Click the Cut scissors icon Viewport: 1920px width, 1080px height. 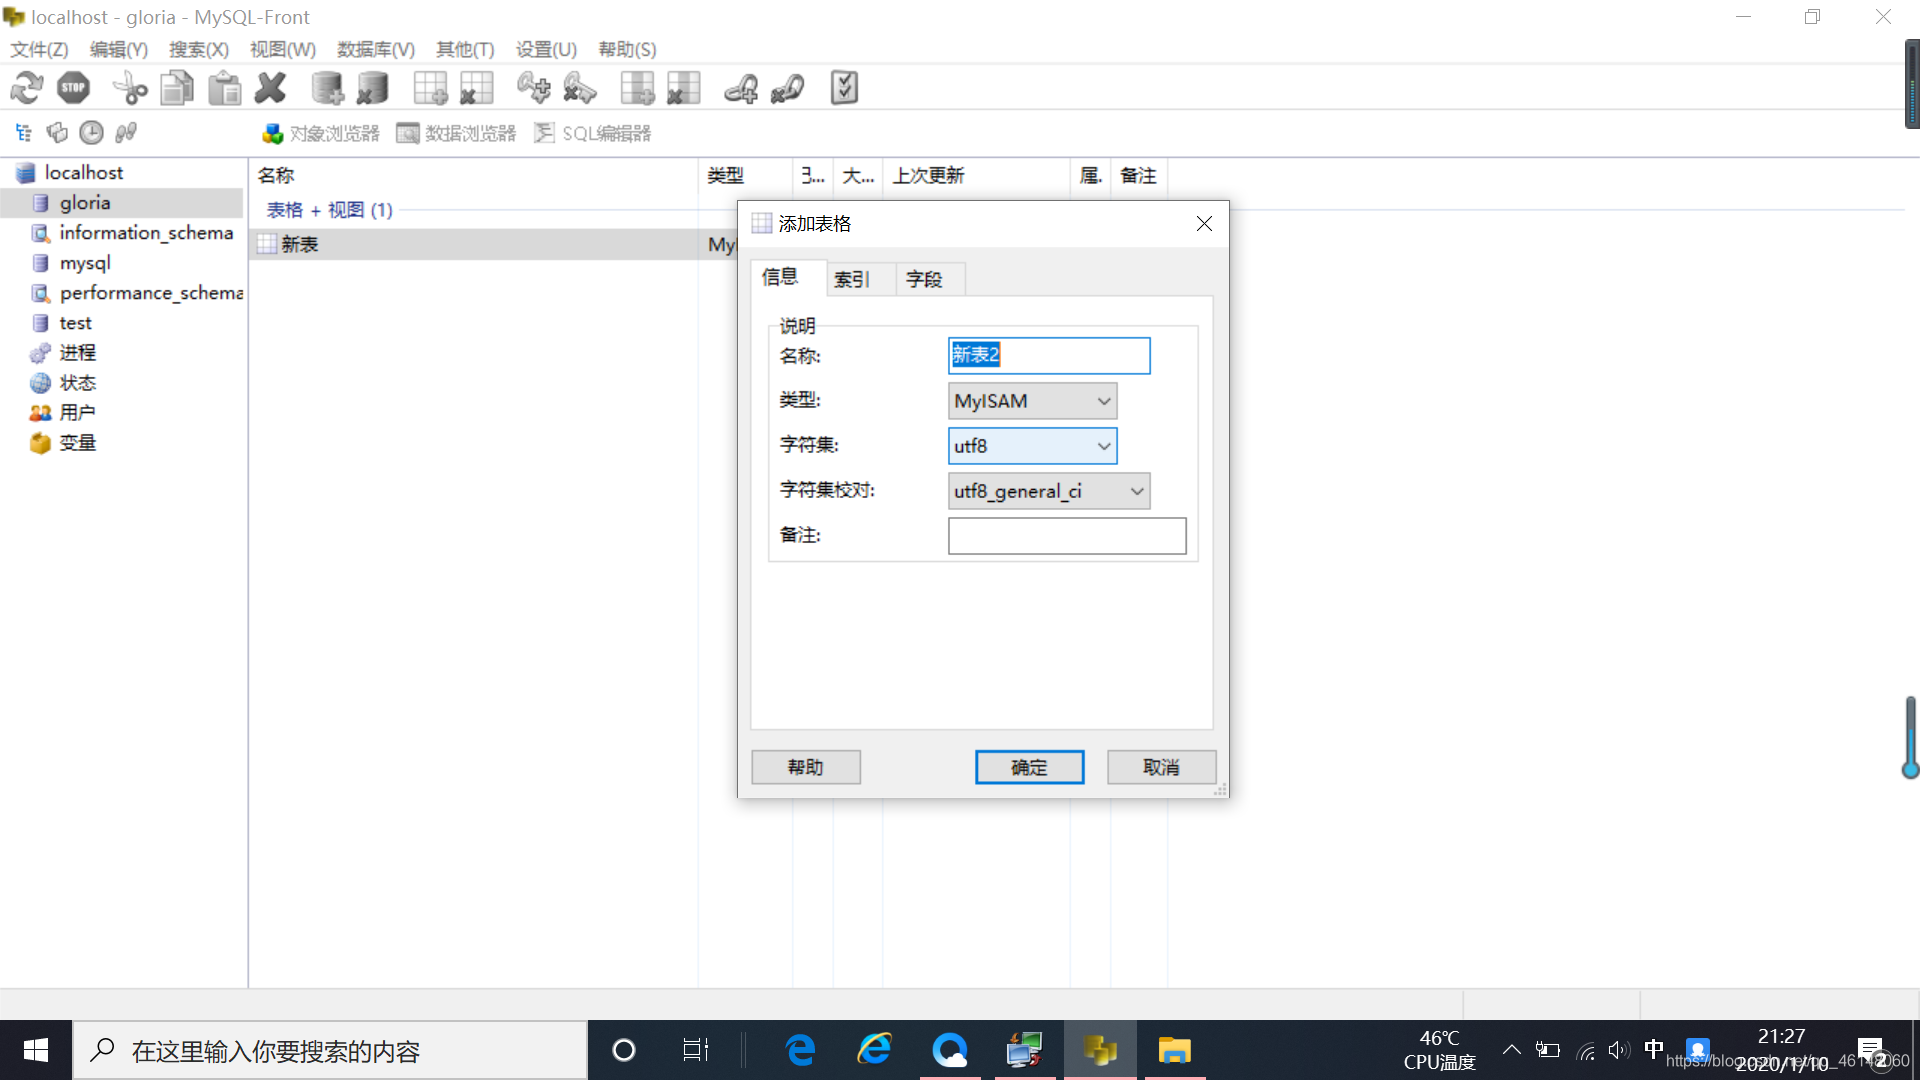130,88
